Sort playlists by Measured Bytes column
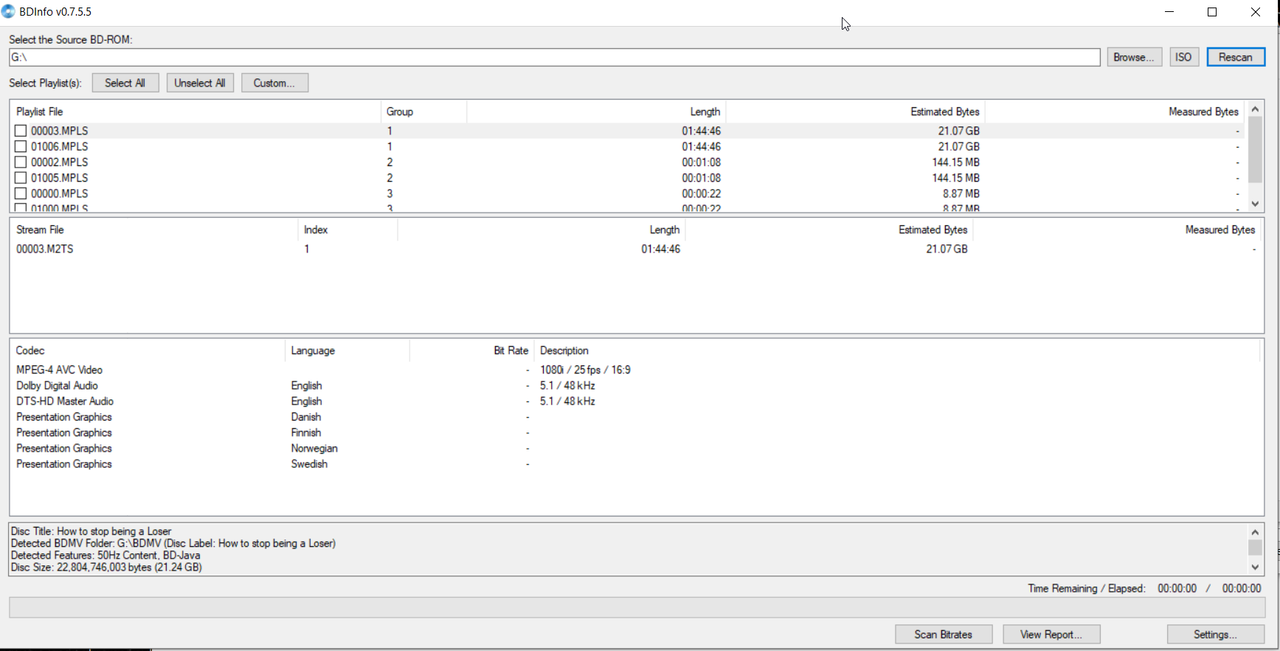 pos(1115,112)
